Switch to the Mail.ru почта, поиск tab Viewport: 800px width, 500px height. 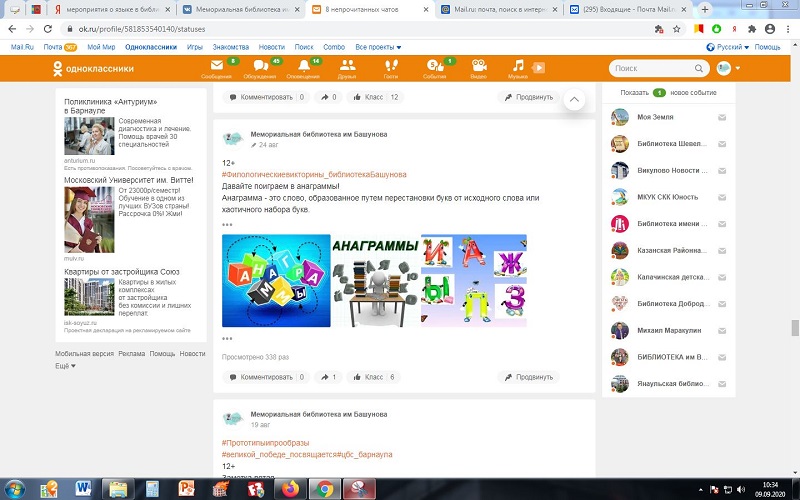[499, 10]
